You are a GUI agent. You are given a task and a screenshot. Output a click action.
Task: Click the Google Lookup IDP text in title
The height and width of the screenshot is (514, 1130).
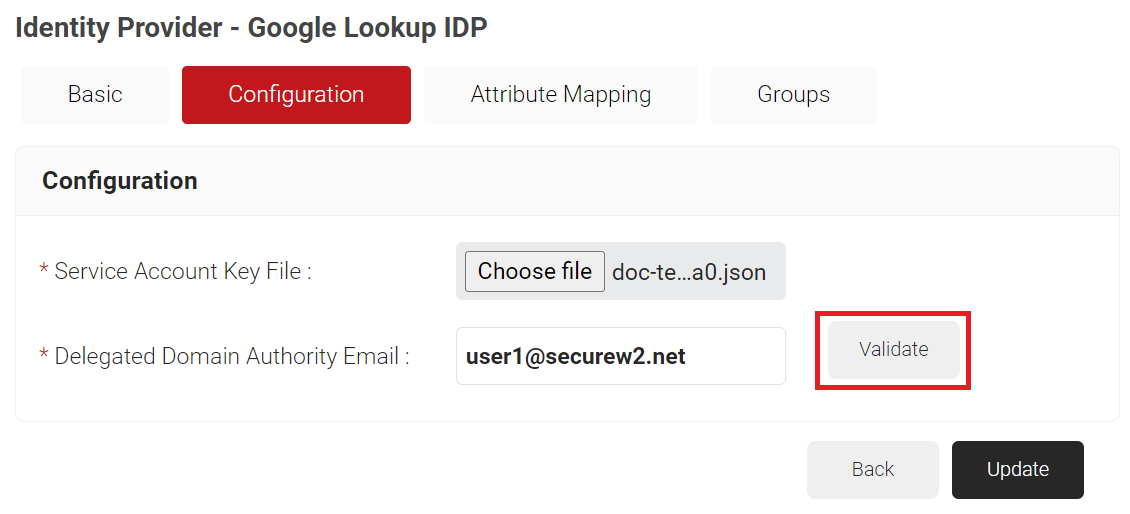(367, 28)
